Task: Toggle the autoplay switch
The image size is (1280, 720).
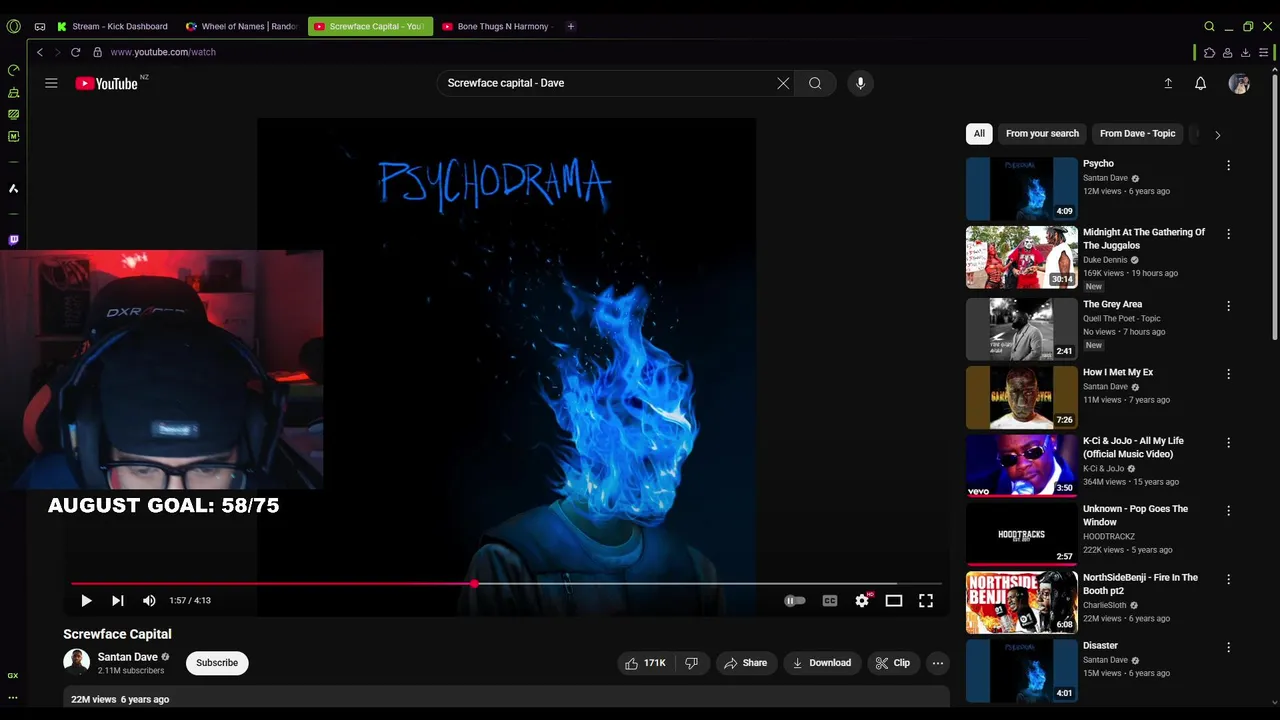Action: click(x=794, y=600)
